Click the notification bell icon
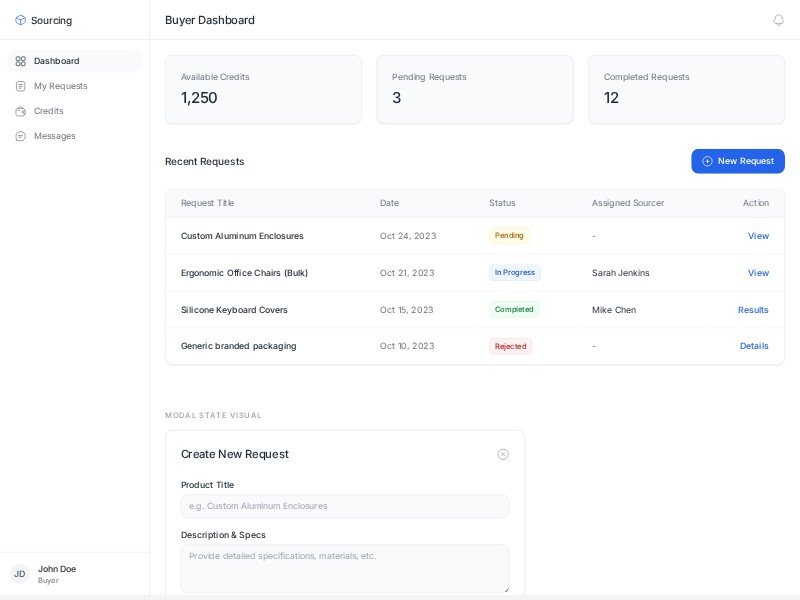Viewport: 800px width, 600px height. [778, 20]
